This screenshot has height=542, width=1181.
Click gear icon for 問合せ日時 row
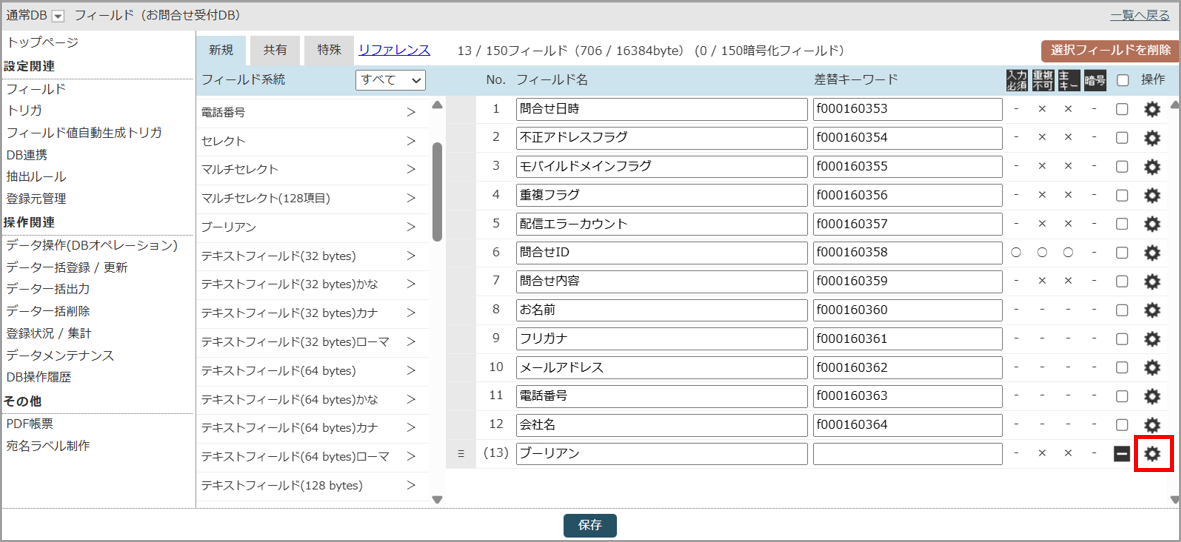coord(1152,109)
